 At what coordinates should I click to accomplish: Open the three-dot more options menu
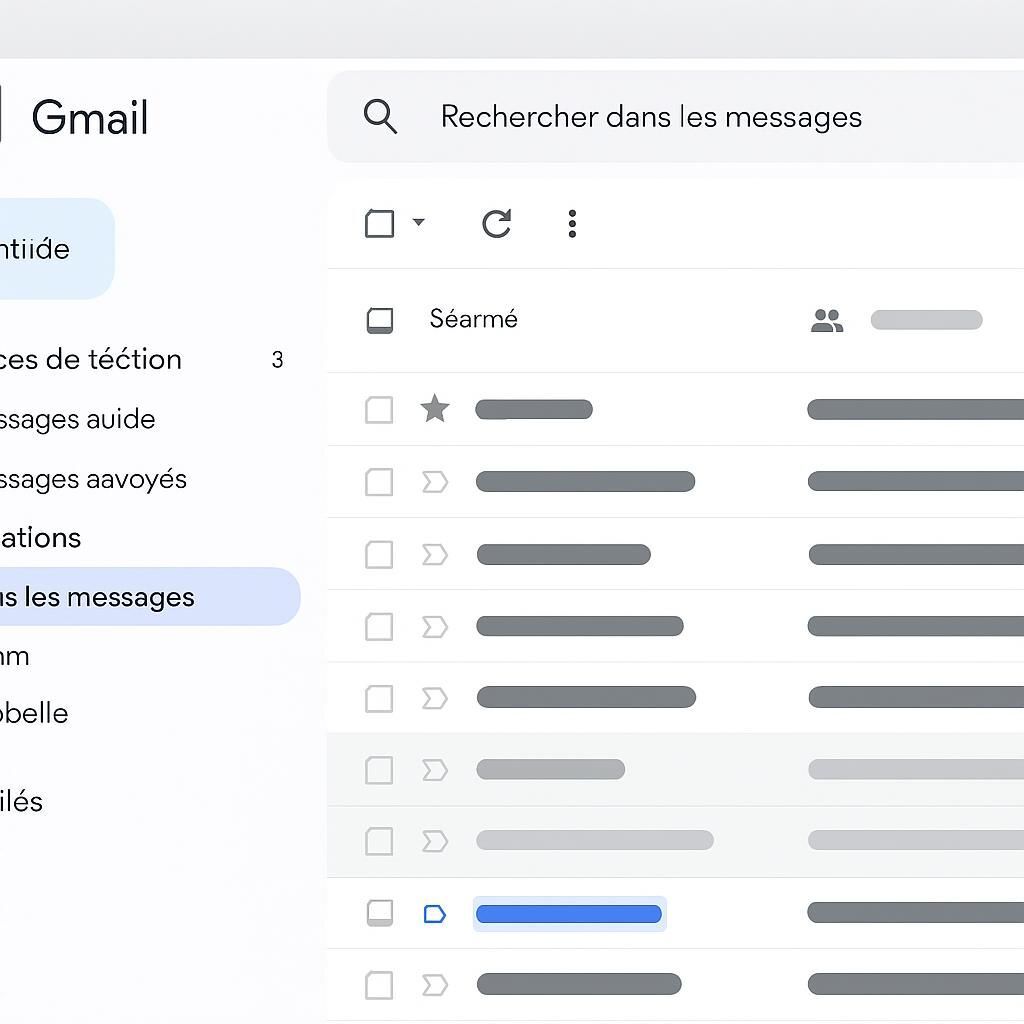pyautogui.click(x=572, y=223)
